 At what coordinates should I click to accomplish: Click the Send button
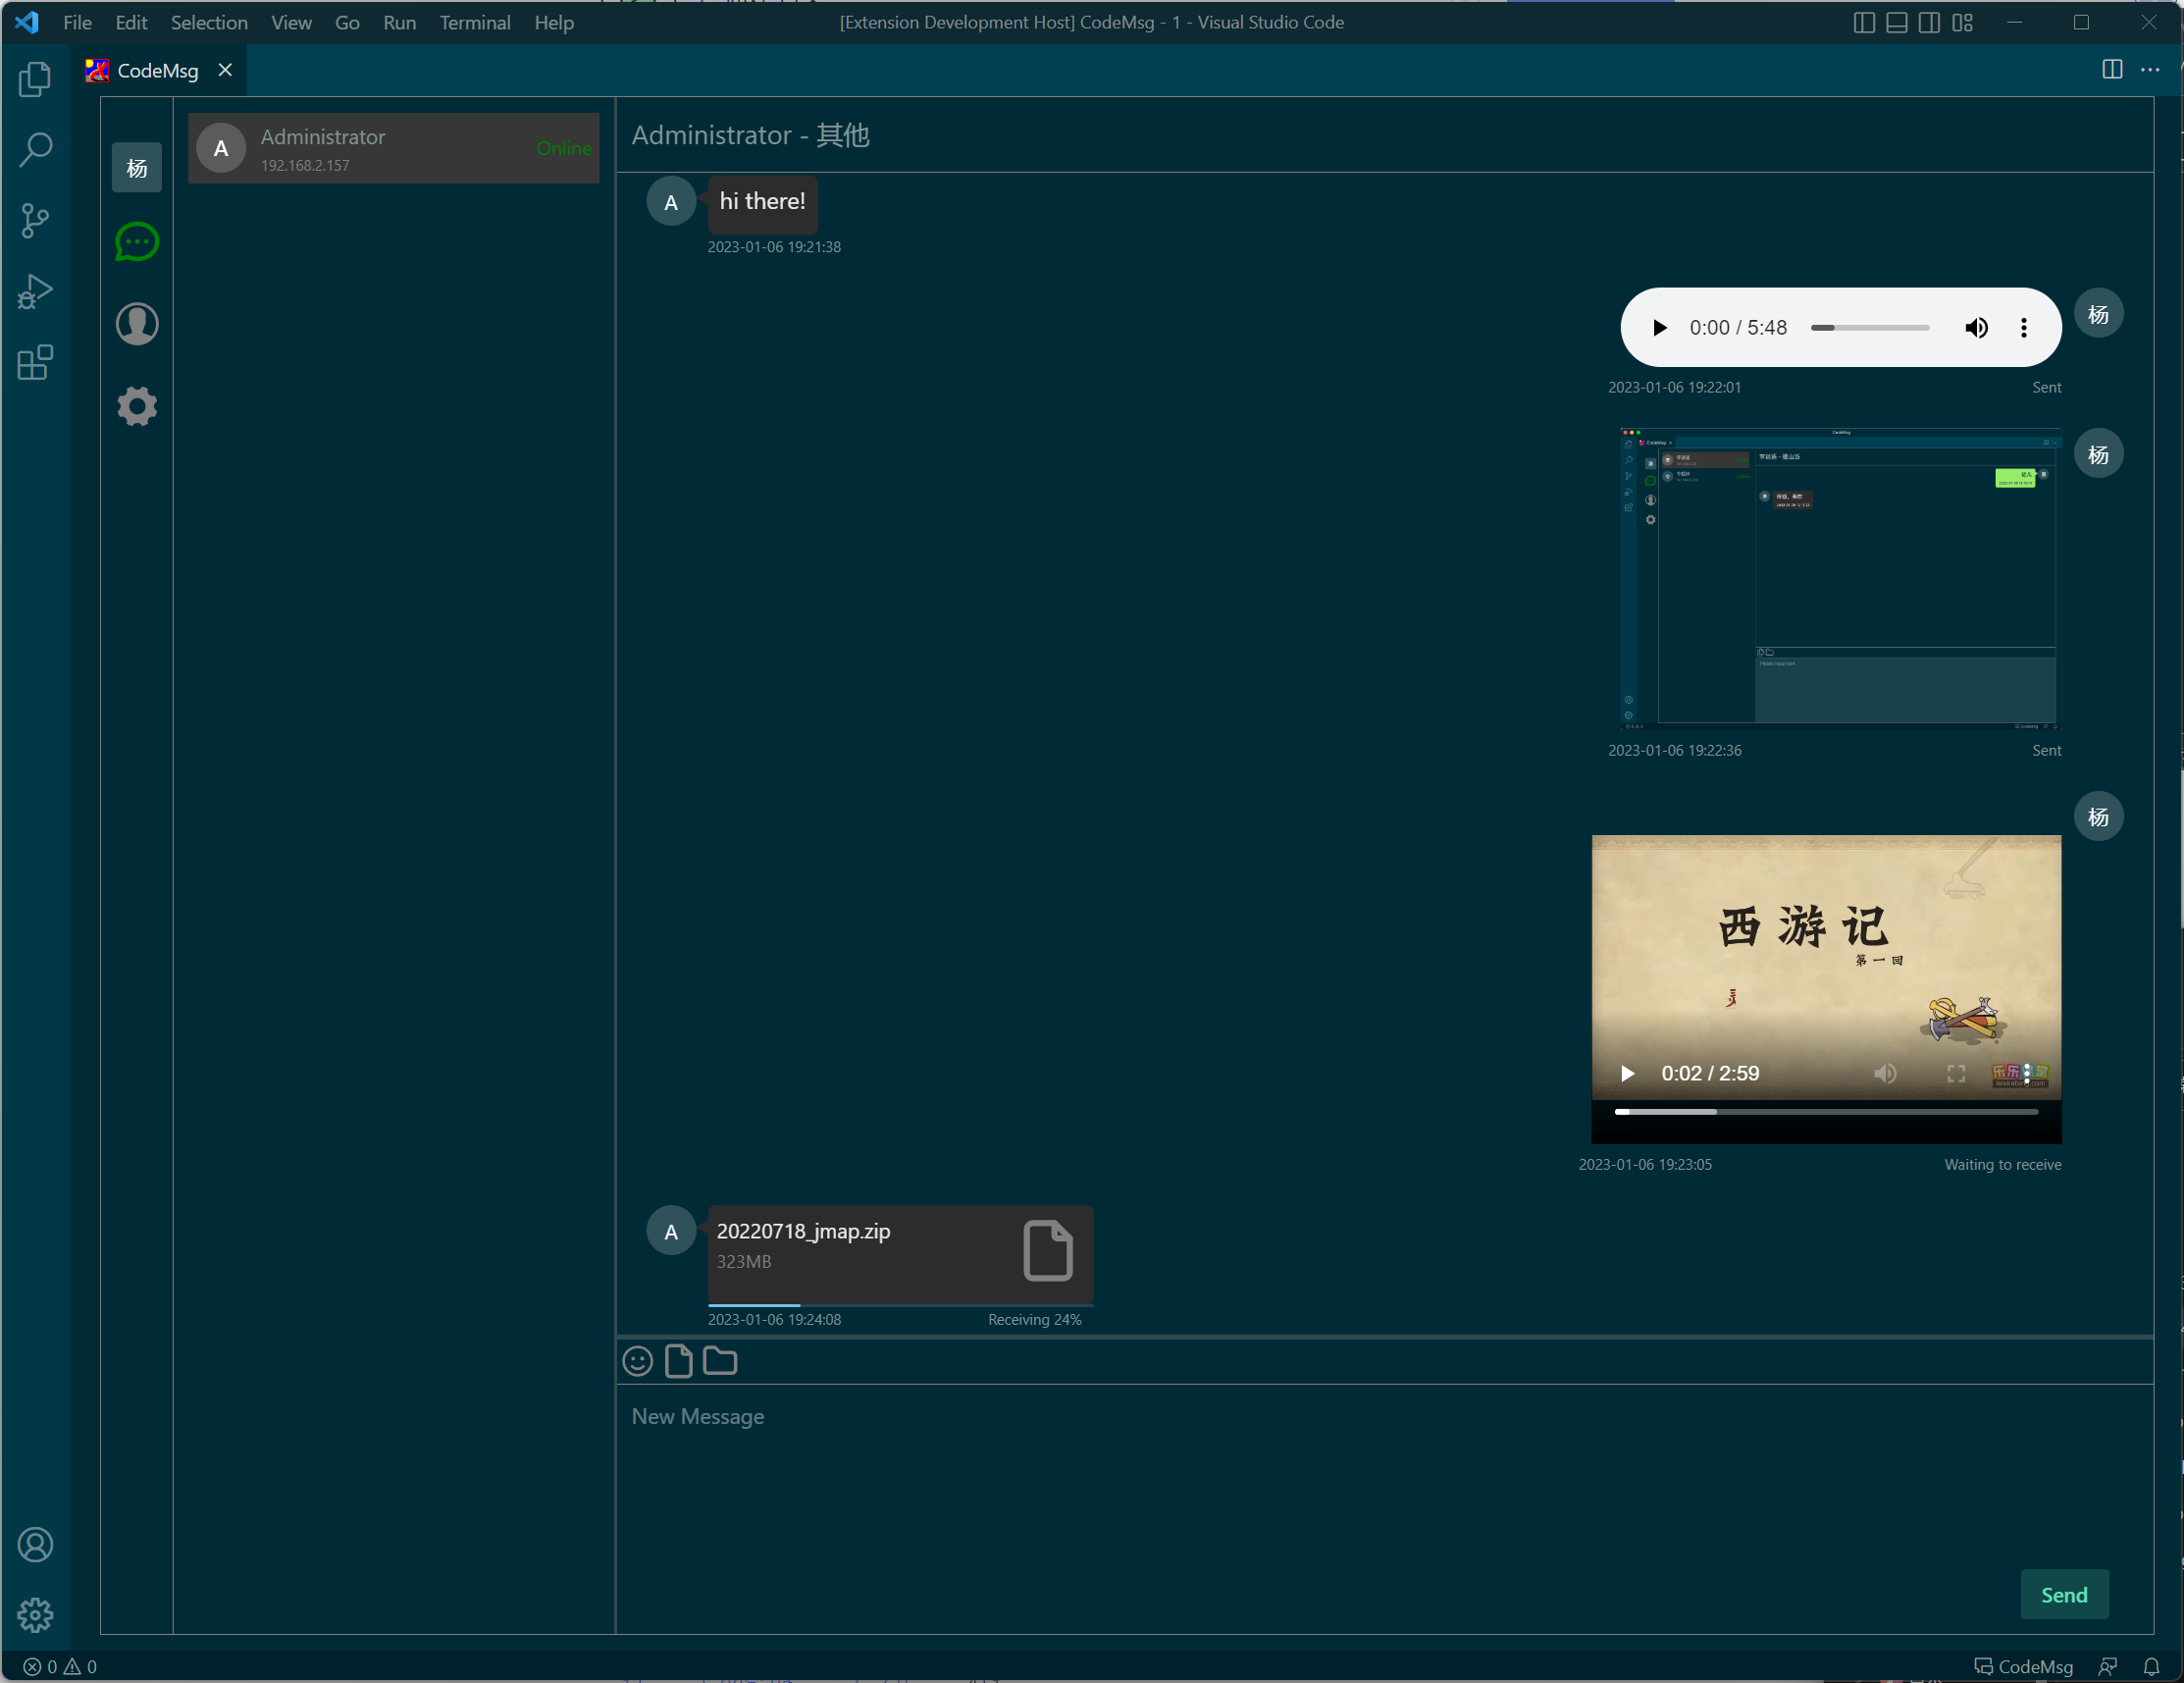click(2064, 1594)
